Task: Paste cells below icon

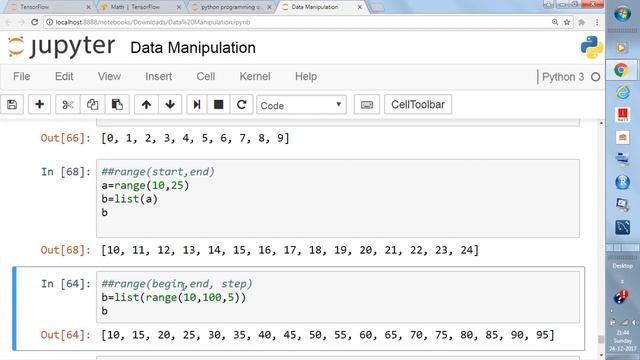Action: coord(117,104)
